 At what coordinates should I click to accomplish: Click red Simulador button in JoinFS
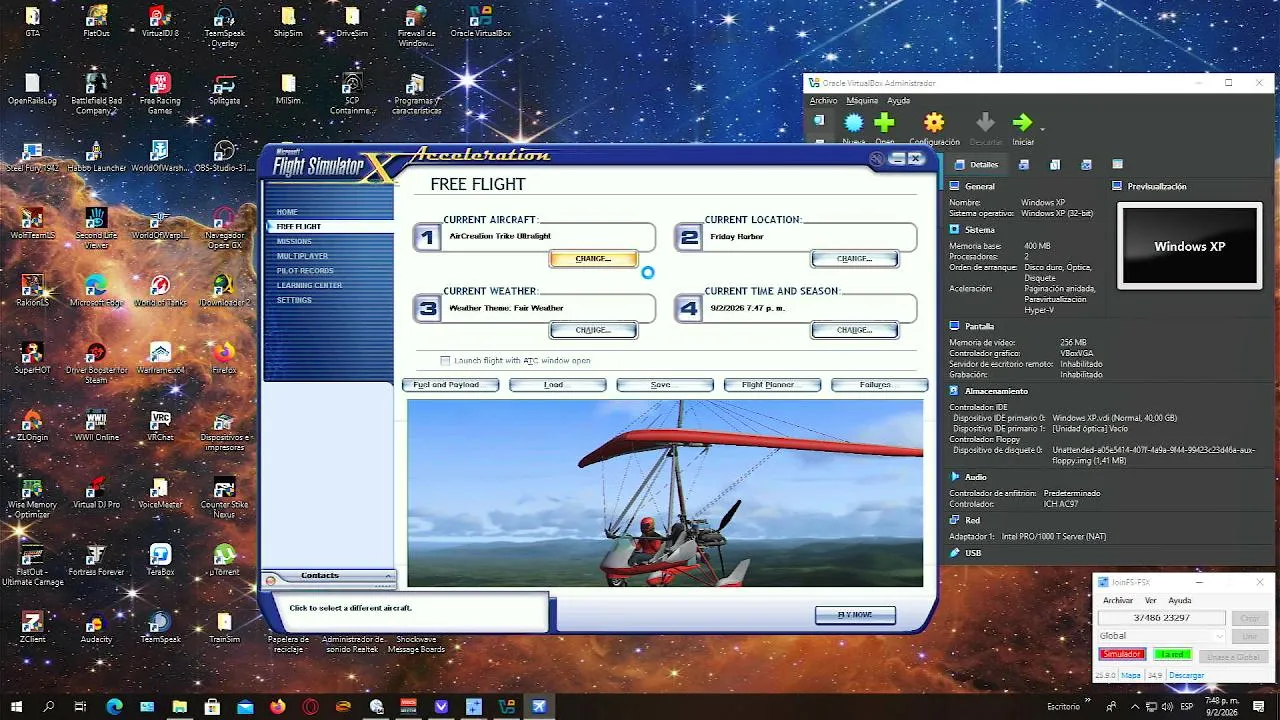coord(1122,654)
